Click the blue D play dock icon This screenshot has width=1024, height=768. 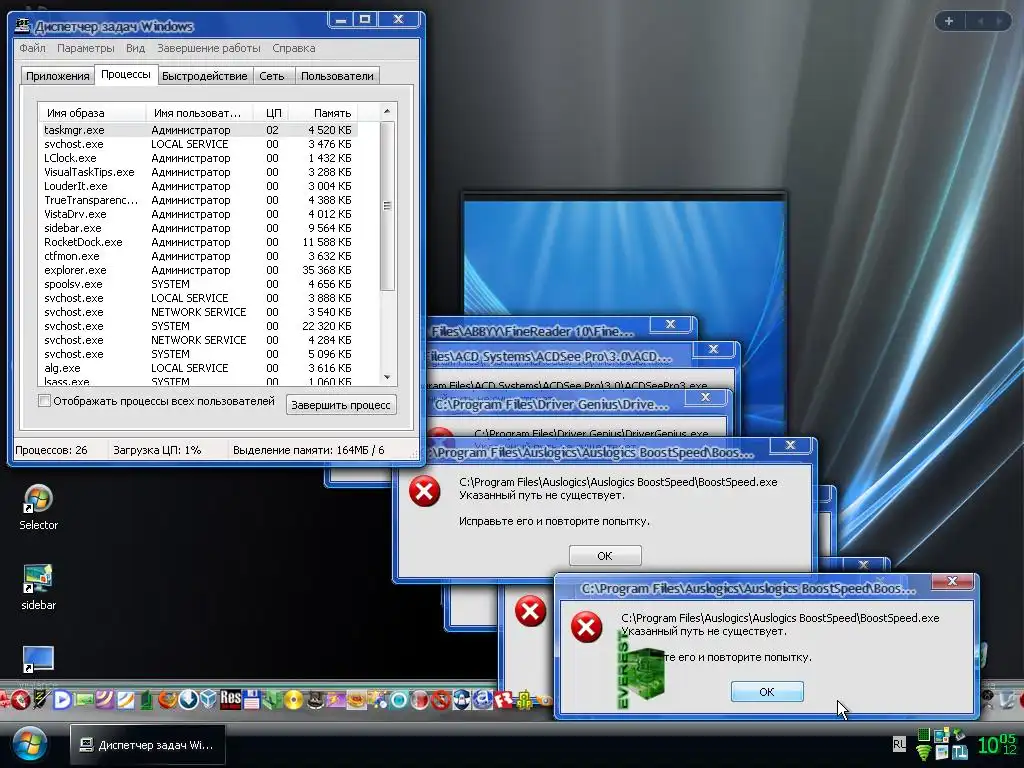click(x=62, y=700)
